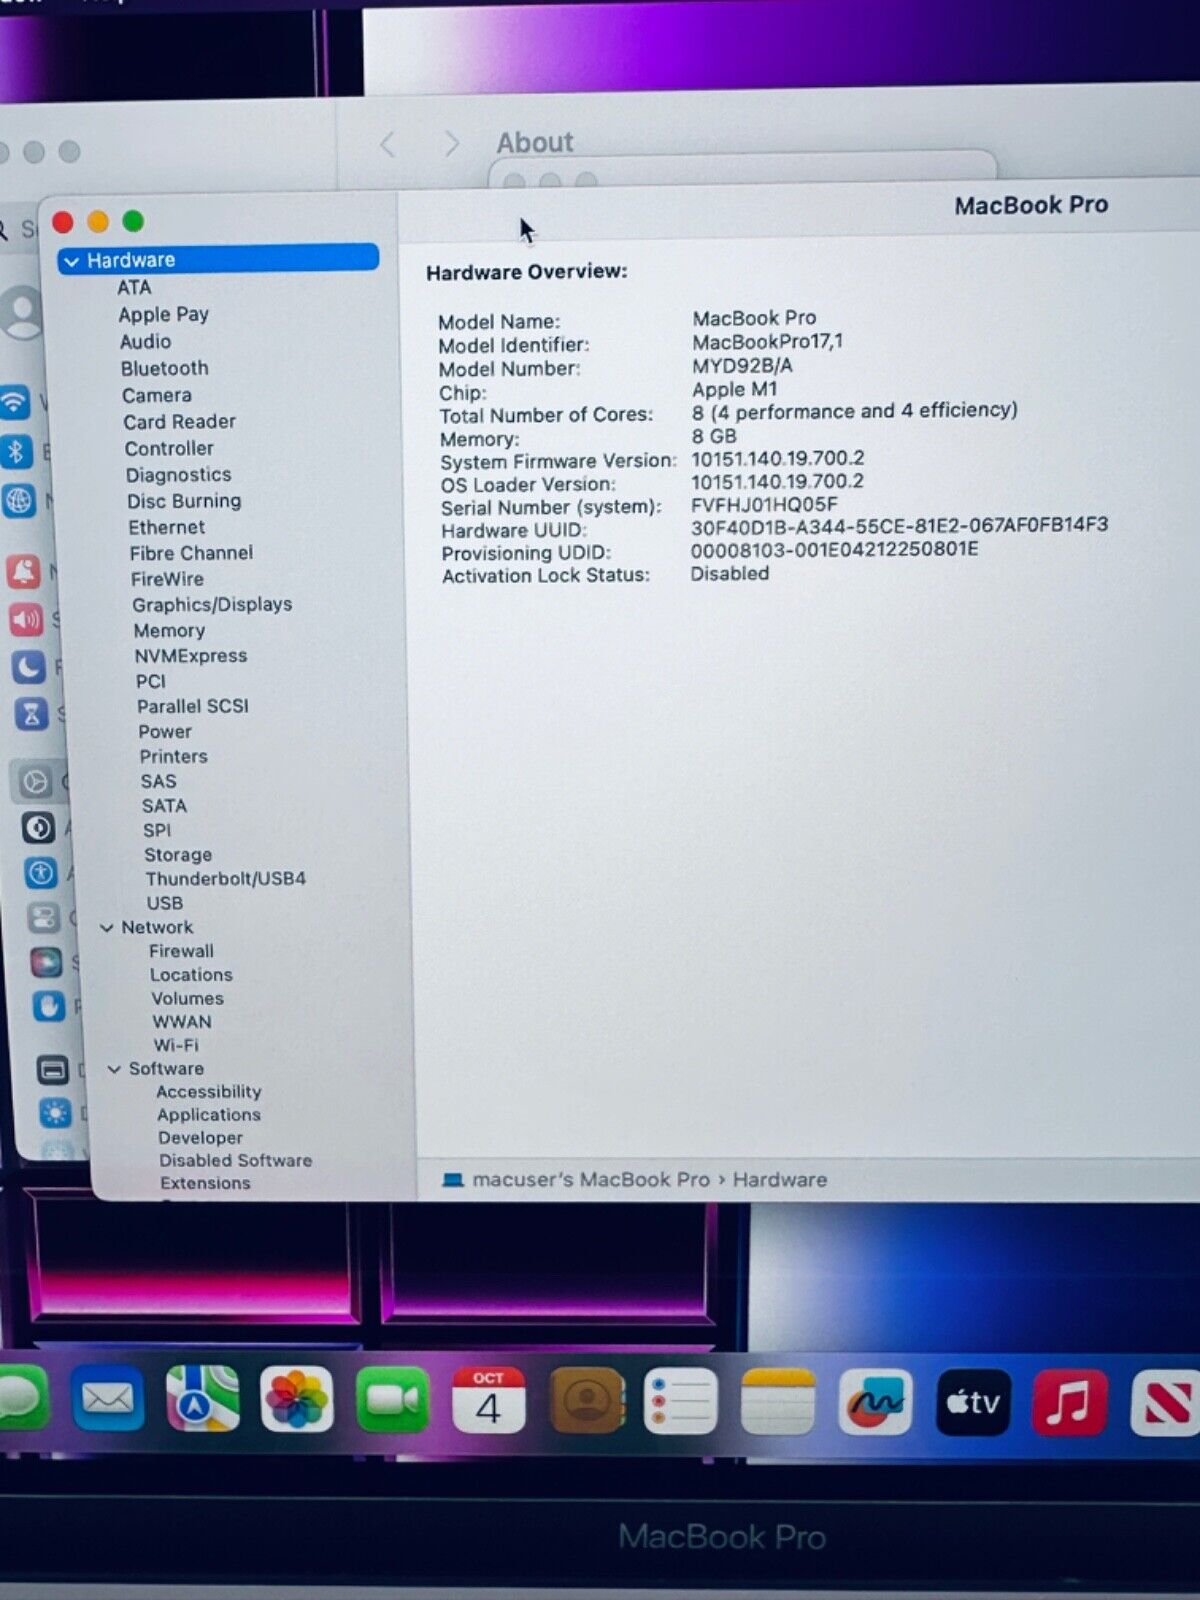
Task: Open the Mail app in the Dock
Action: tap(108, 1400)
